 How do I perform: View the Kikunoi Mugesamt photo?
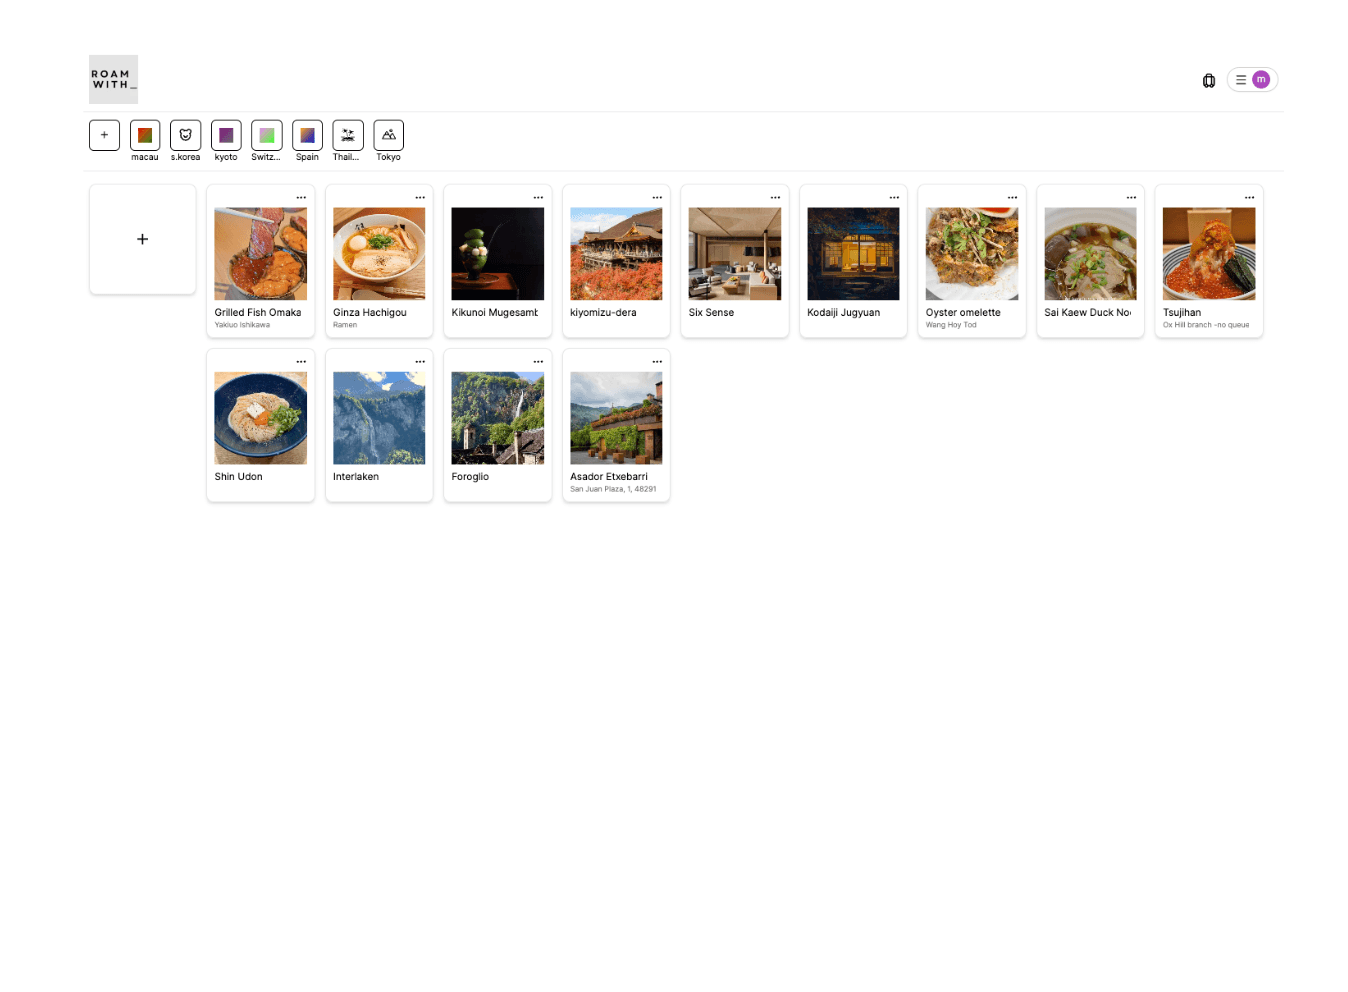(x=498, y=254)
